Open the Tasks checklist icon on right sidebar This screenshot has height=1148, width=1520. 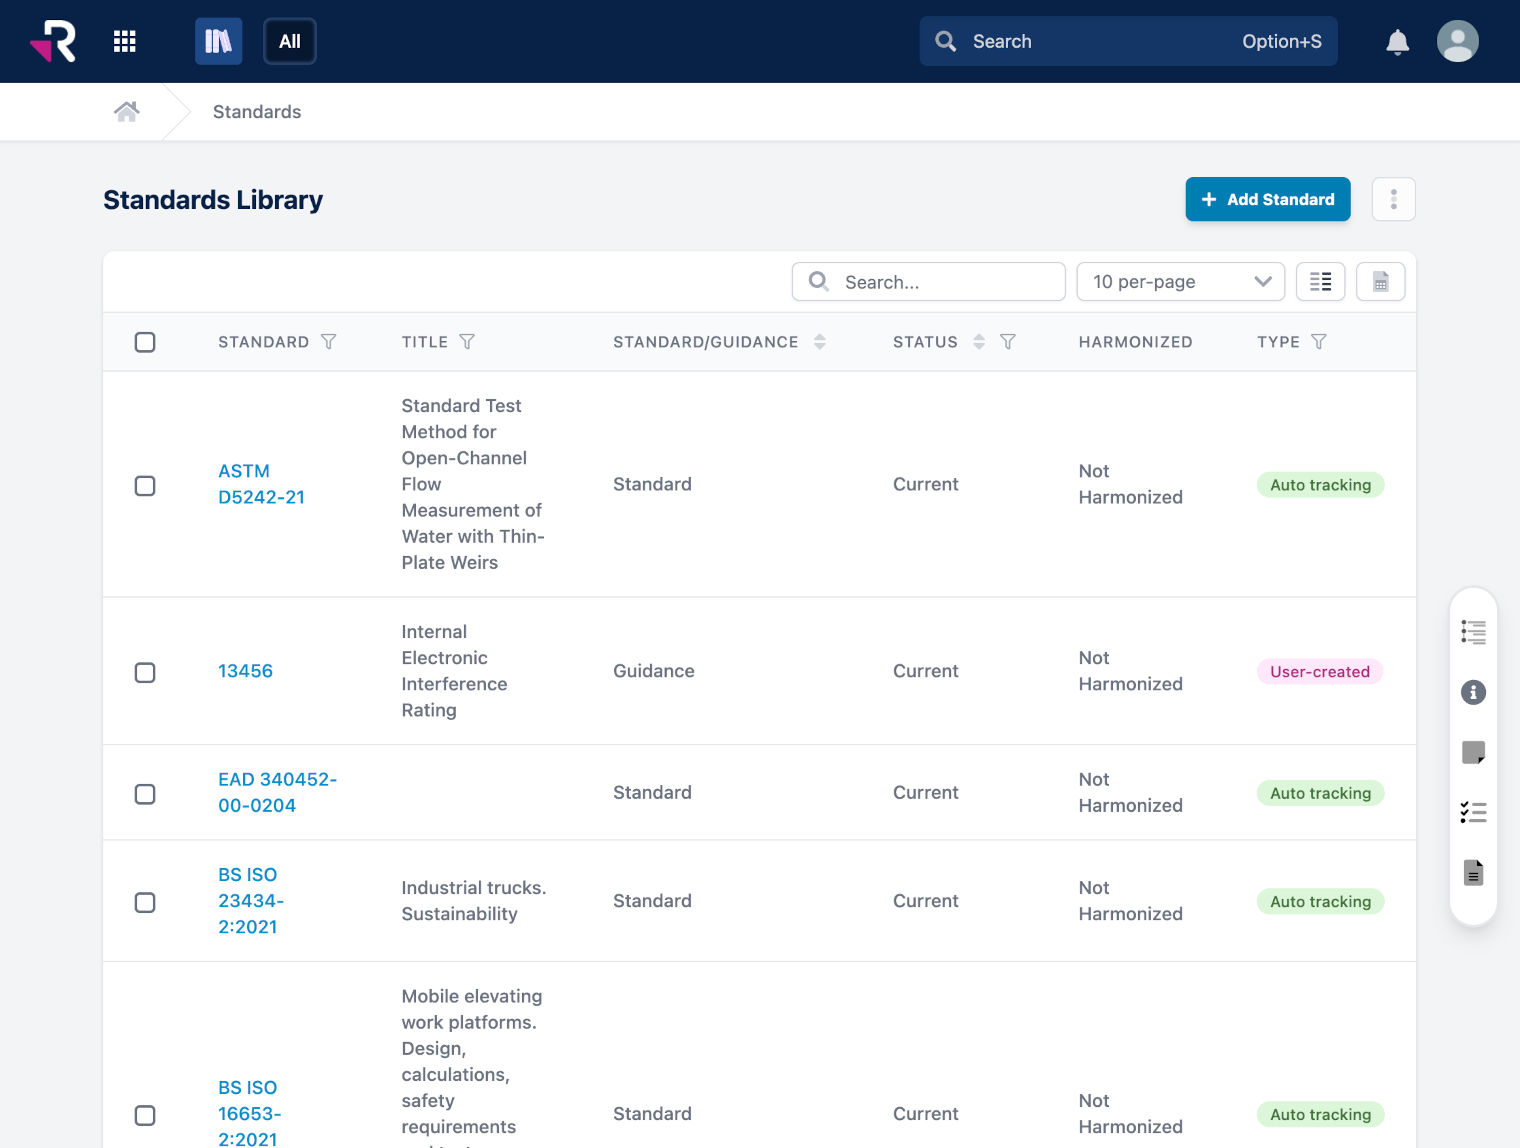click(1473, 812)
